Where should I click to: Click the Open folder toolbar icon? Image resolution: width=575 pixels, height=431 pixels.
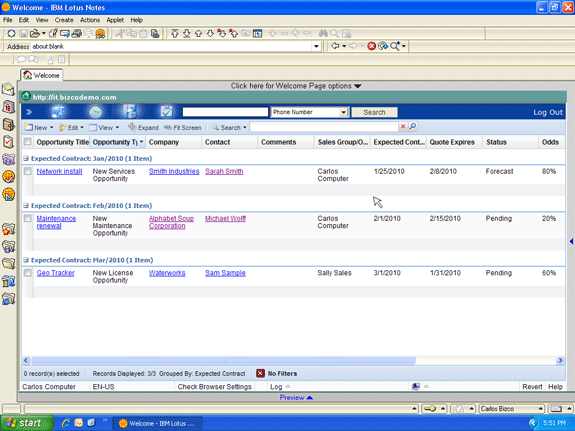[35, 33]
